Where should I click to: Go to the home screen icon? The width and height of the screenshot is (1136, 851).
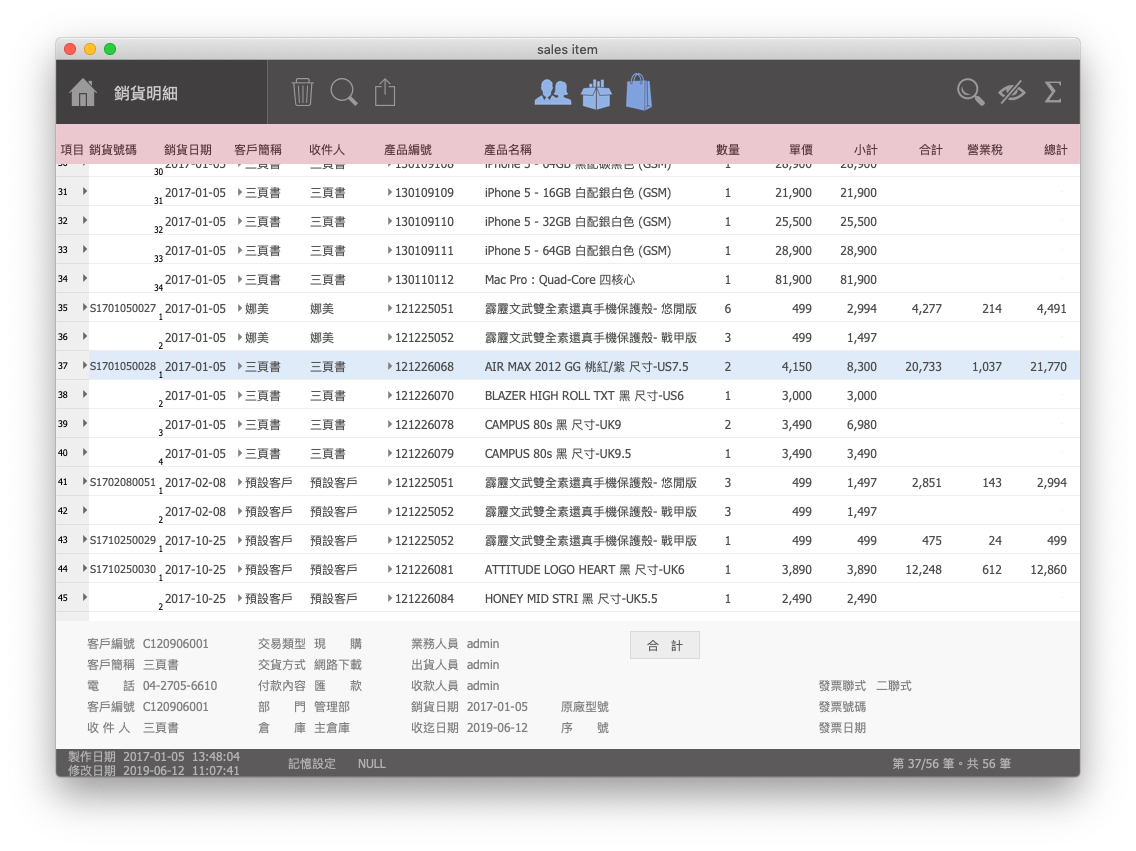click(83, 93)
